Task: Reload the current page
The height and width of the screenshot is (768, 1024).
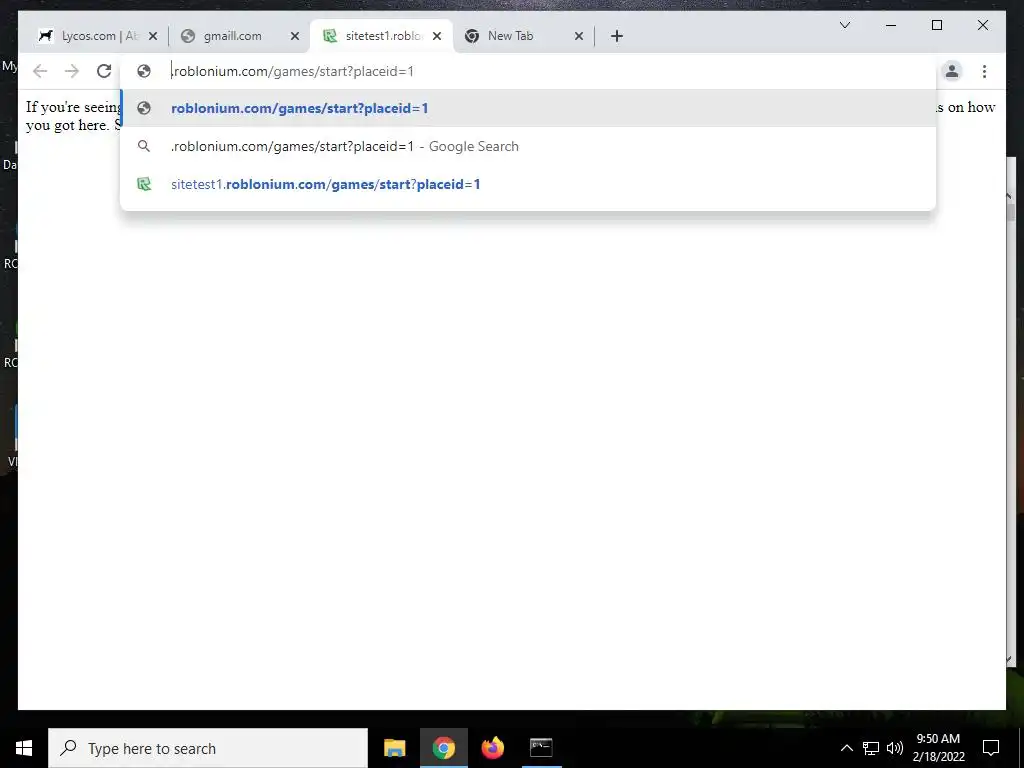Action: 104,71
